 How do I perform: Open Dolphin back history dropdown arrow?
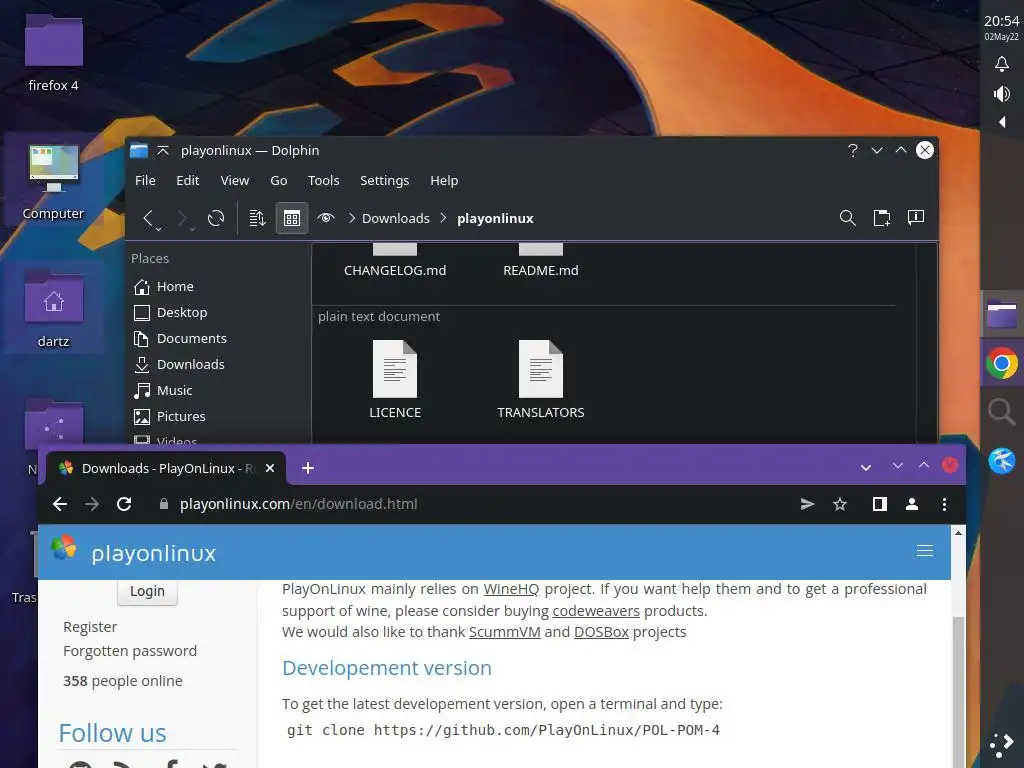click(158, 229)
